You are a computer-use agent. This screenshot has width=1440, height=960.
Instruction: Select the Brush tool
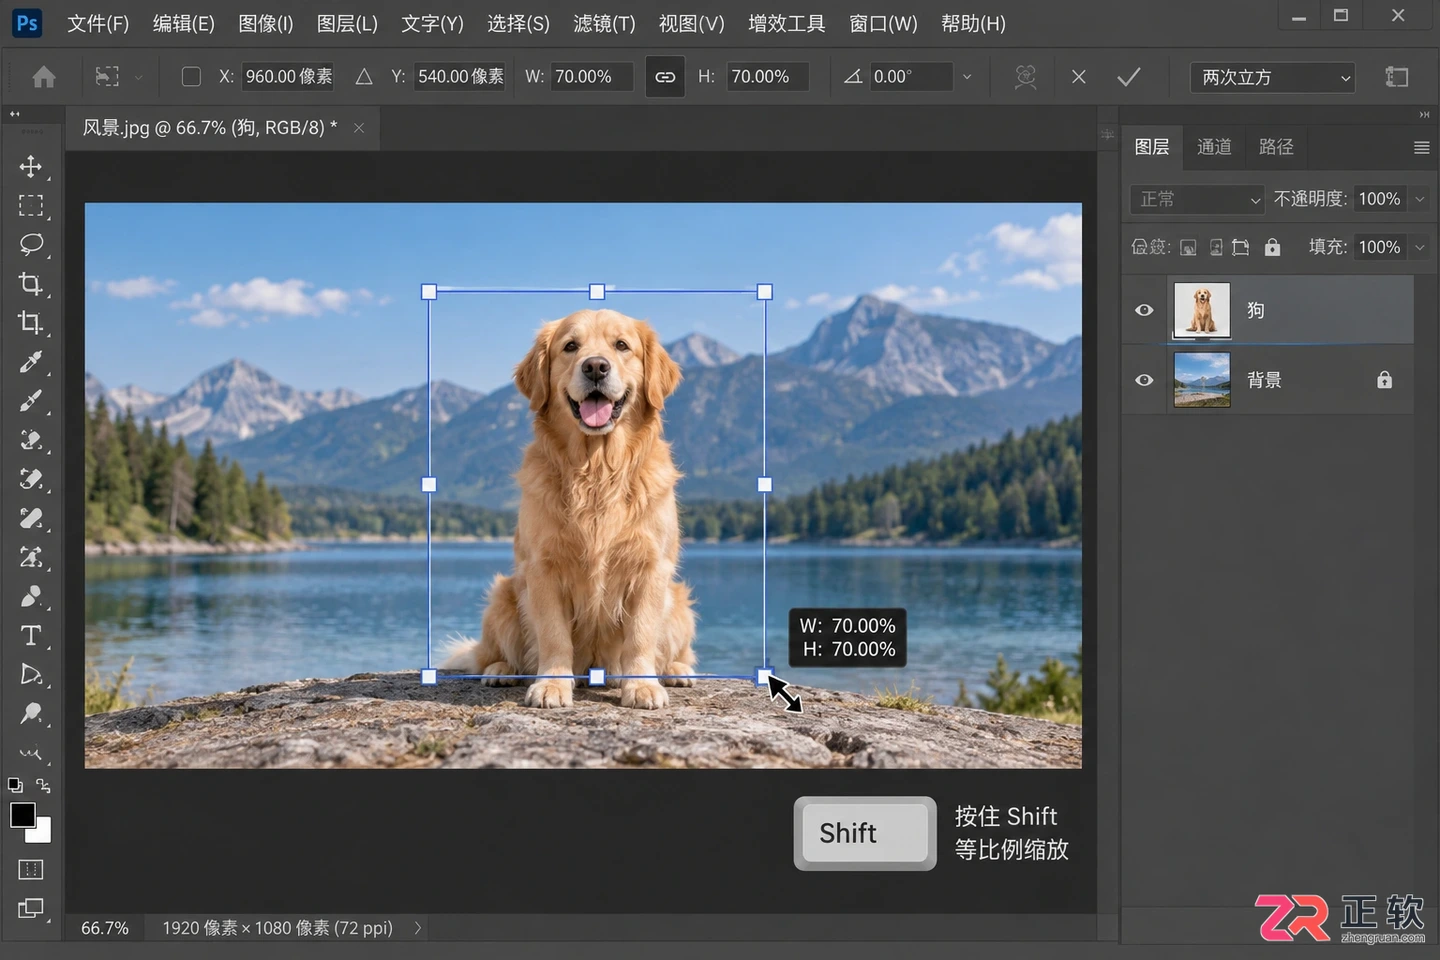tap(31, 401)
